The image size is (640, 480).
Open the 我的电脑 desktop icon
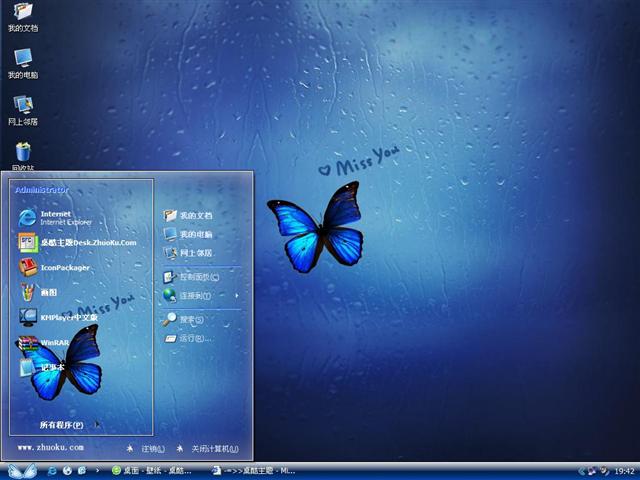tap(23, 63)
